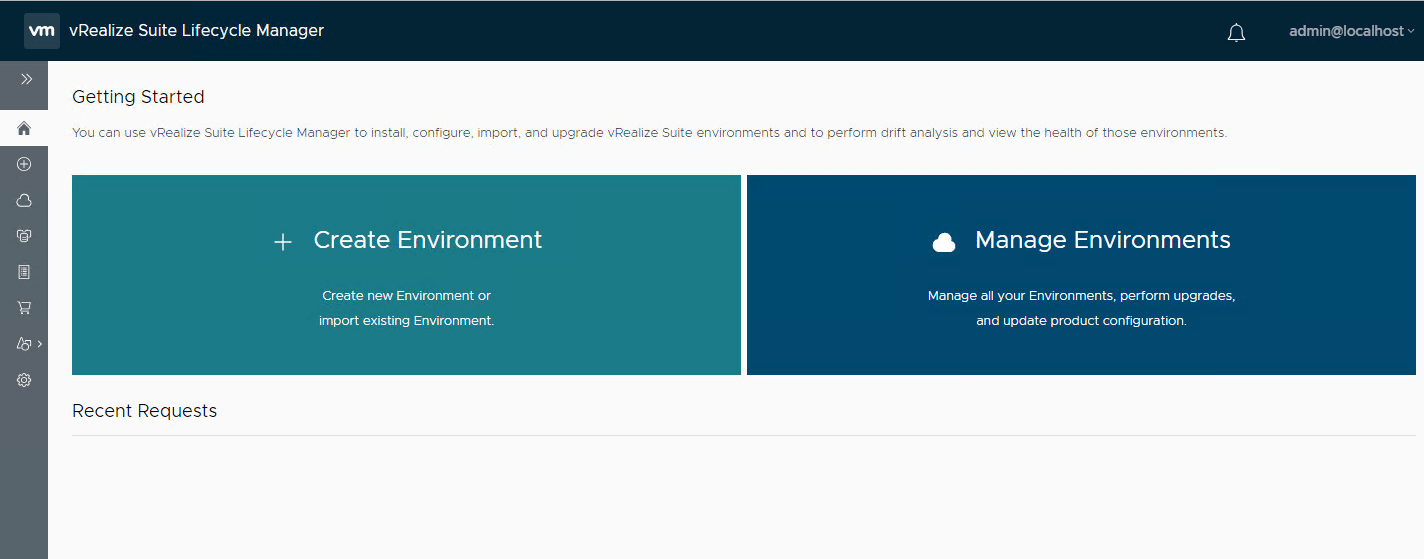
Task: Click the Getting Started heading
Action: pyautogui.click(x=138, y=97)
